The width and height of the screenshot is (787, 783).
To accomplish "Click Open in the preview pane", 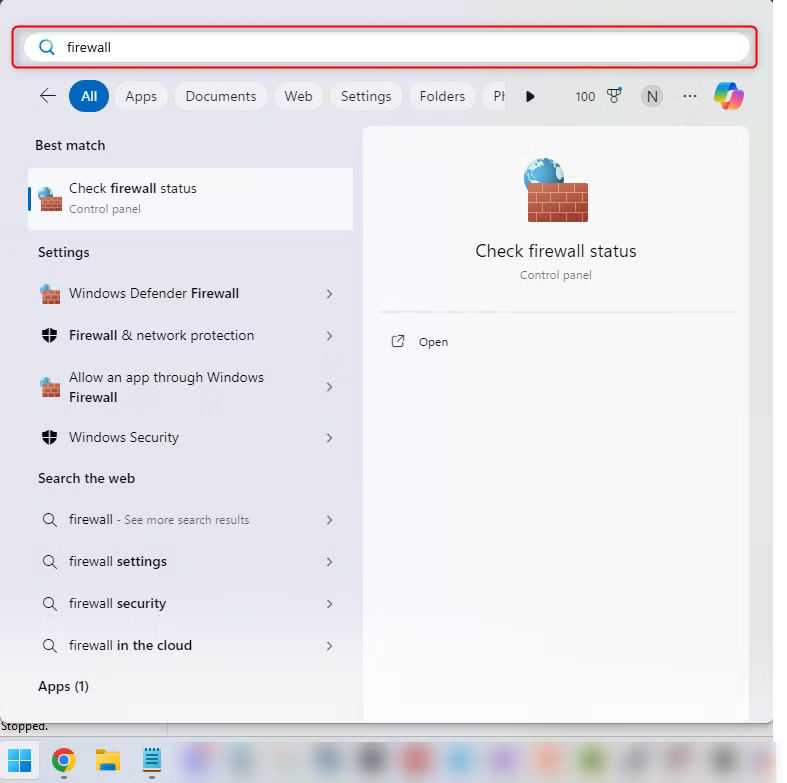I will click(x=433, y=342).
